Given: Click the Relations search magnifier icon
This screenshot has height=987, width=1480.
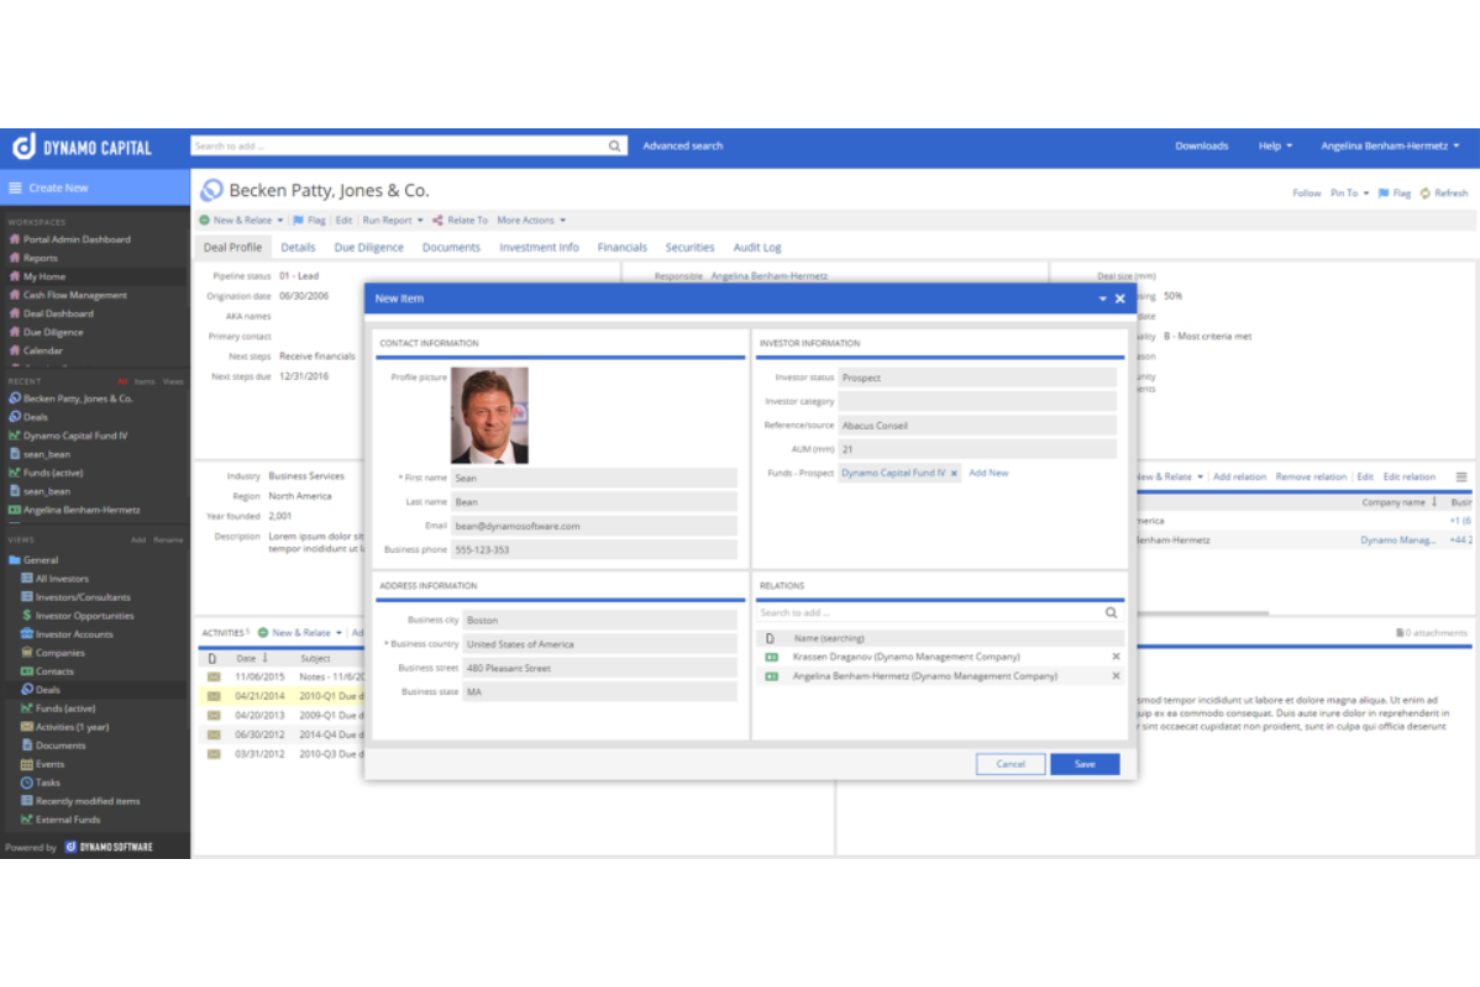Looking at the screenshot, I should pos(1111,613).
